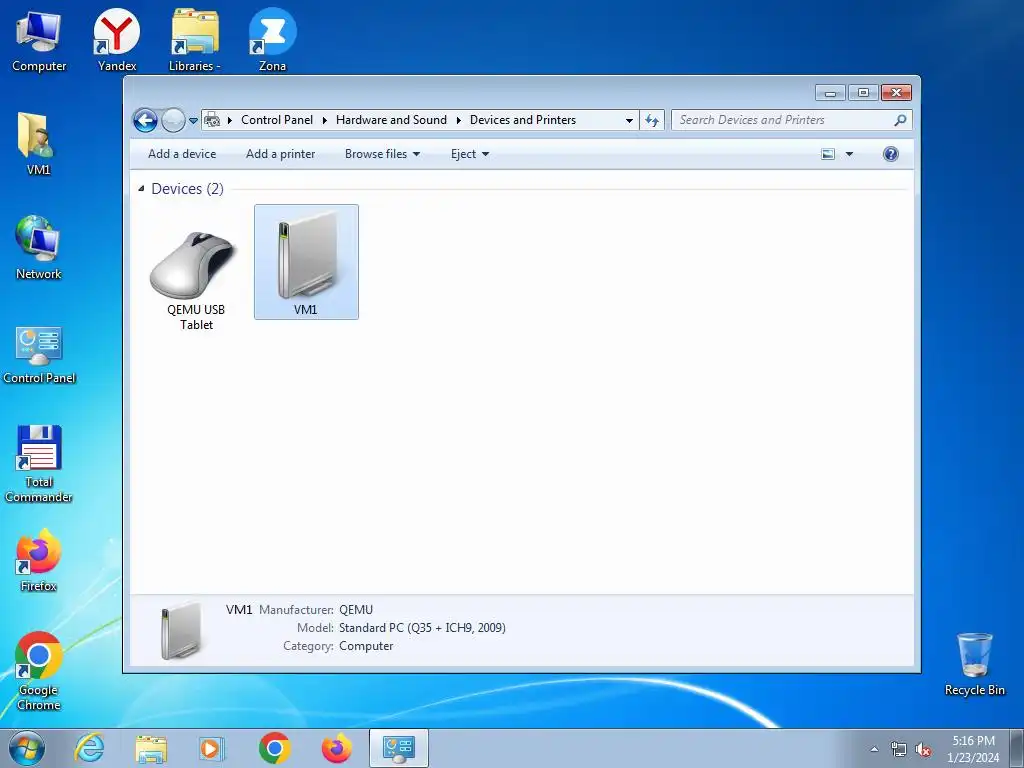Click Show desktop at the taskbar end
The height and width of the screenshot is (768, 1024).
1017,748
